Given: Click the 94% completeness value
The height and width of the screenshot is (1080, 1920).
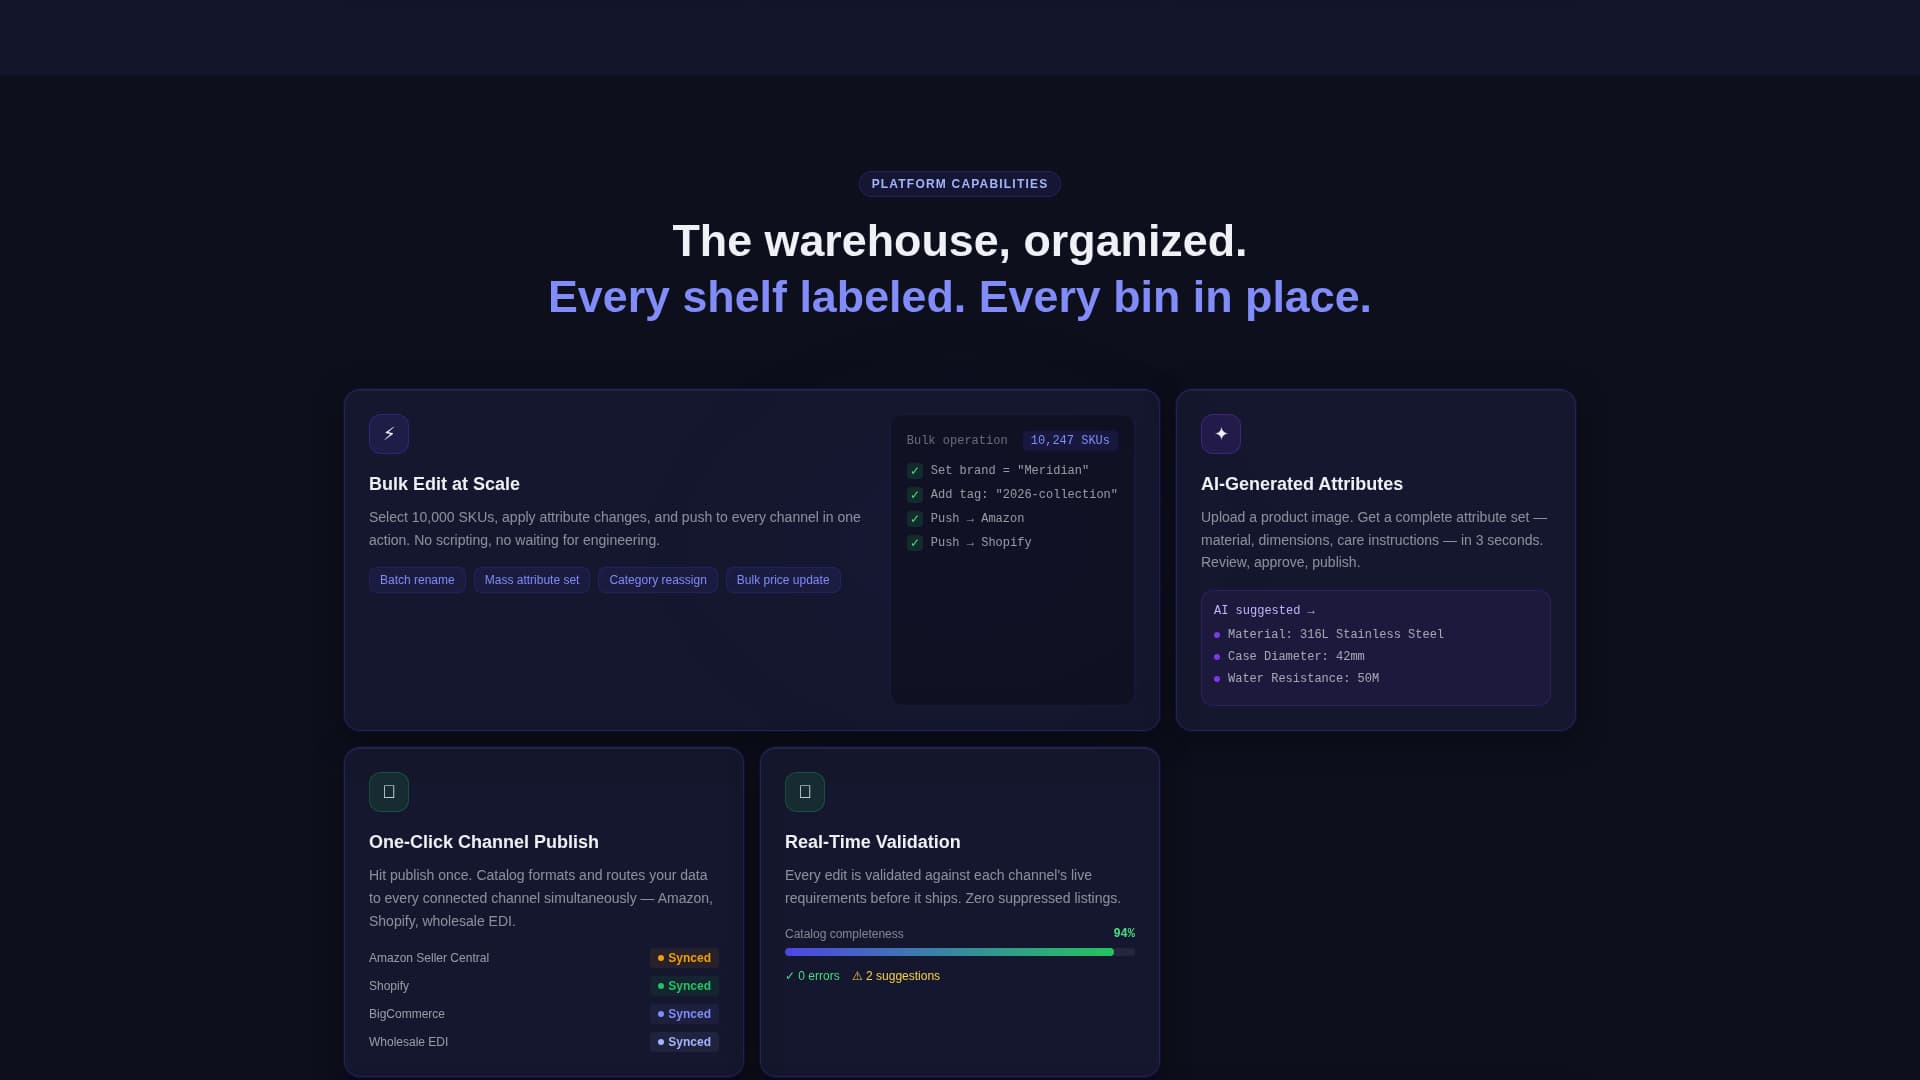Looking at the screenshot, I should (1124, 934).
